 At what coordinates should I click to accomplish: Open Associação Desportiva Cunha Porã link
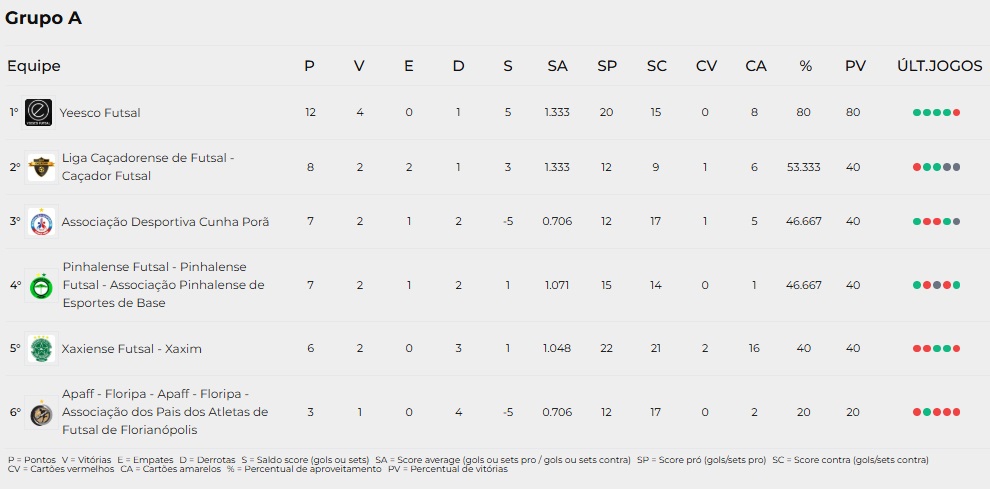coord(165,222)
